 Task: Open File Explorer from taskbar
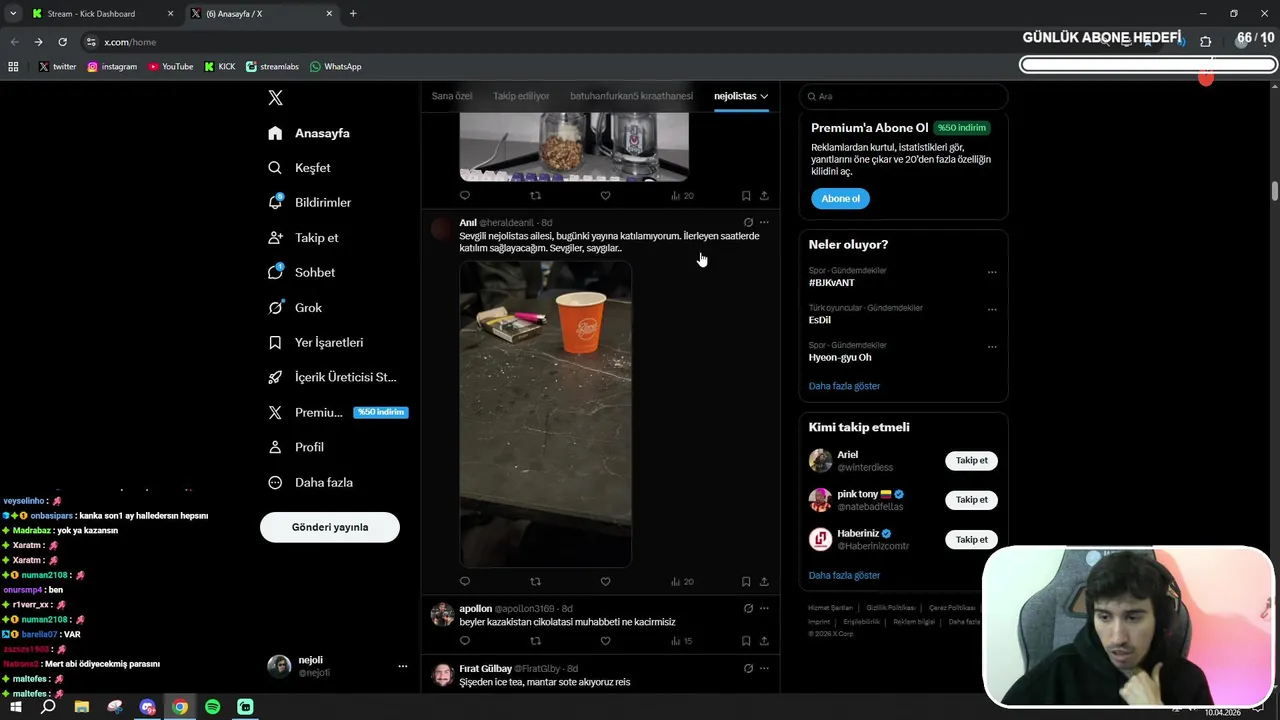tap(82, 707)
